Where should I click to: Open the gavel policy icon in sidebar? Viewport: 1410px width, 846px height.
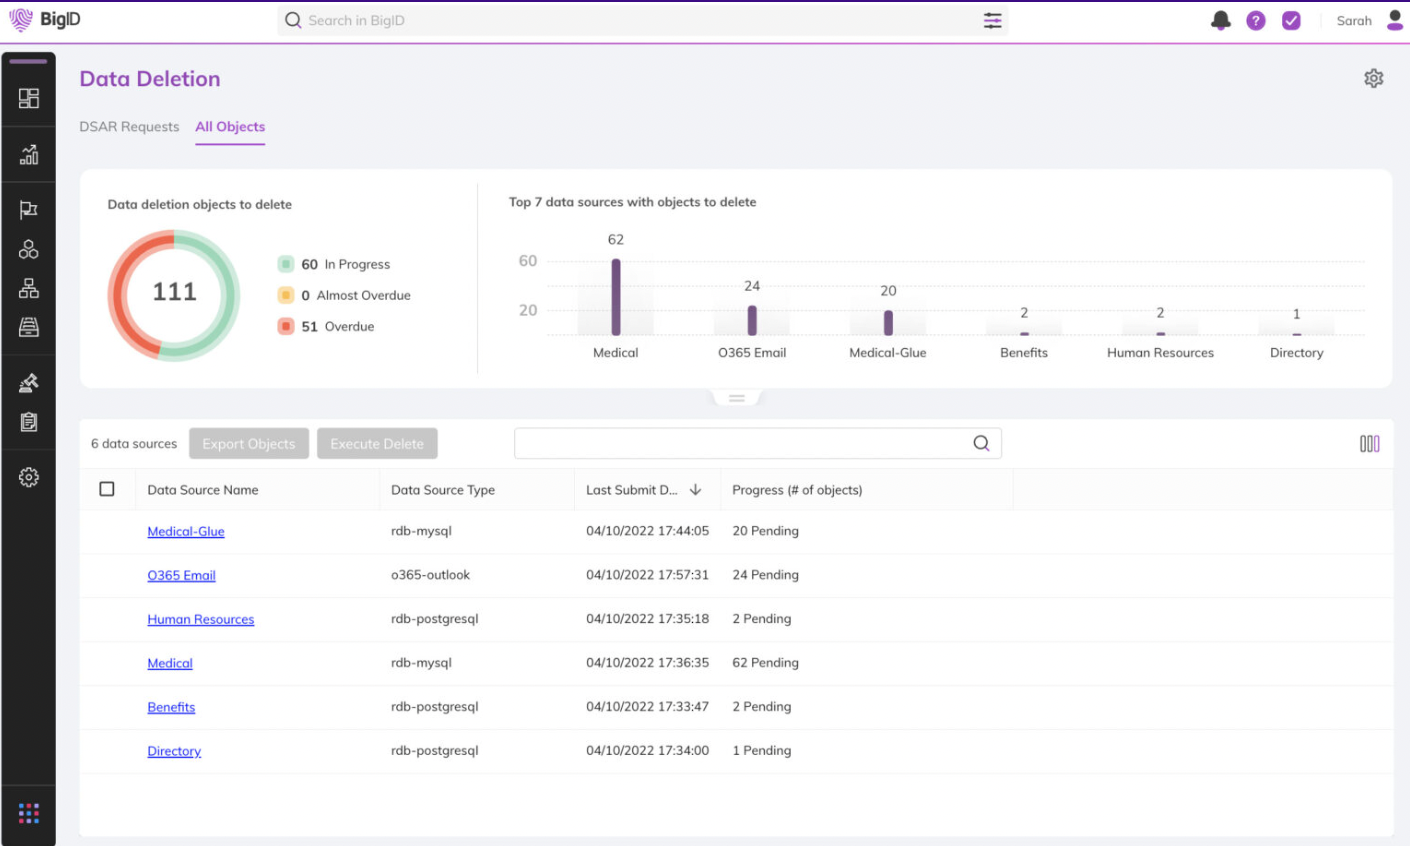pos(29,383)
